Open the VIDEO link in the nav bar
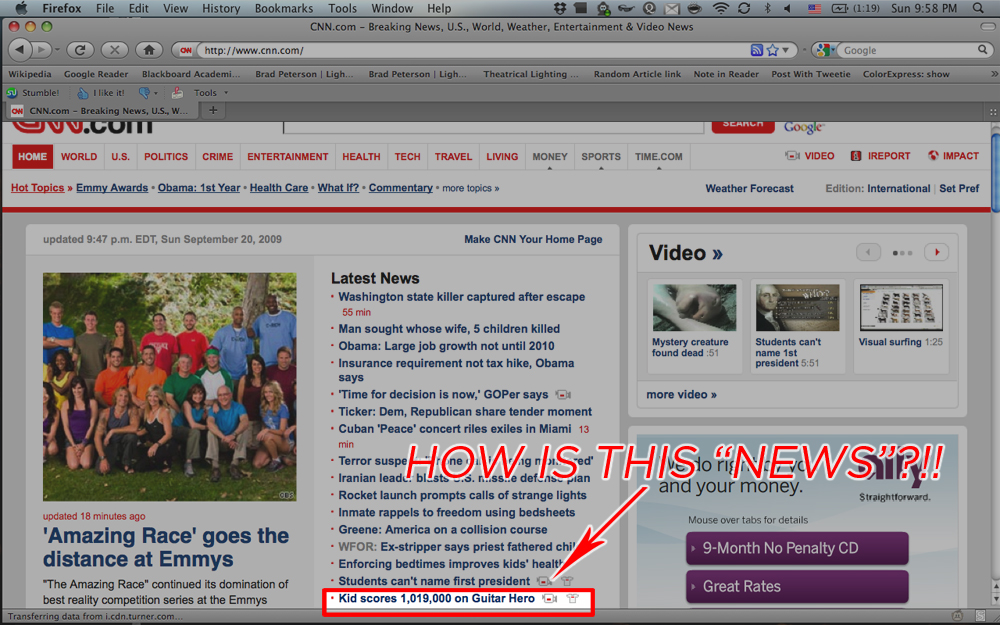This screenshot has height=625, width=1000. pos(810,156)
